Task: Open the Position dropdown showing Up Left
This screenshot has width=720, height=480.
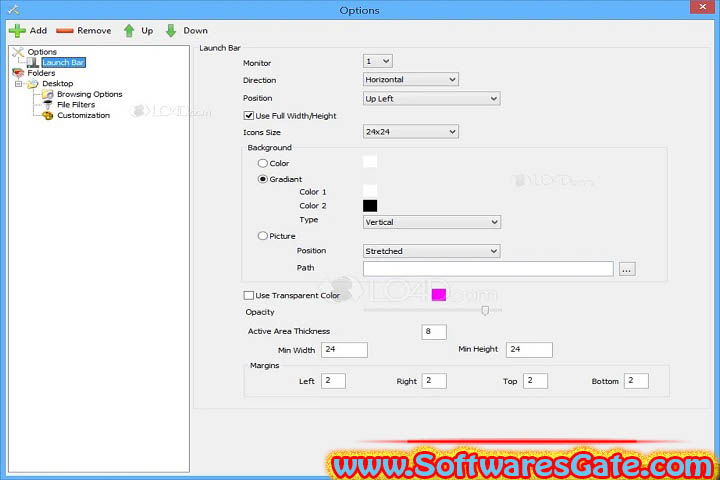Action: [x=432, y=98]
